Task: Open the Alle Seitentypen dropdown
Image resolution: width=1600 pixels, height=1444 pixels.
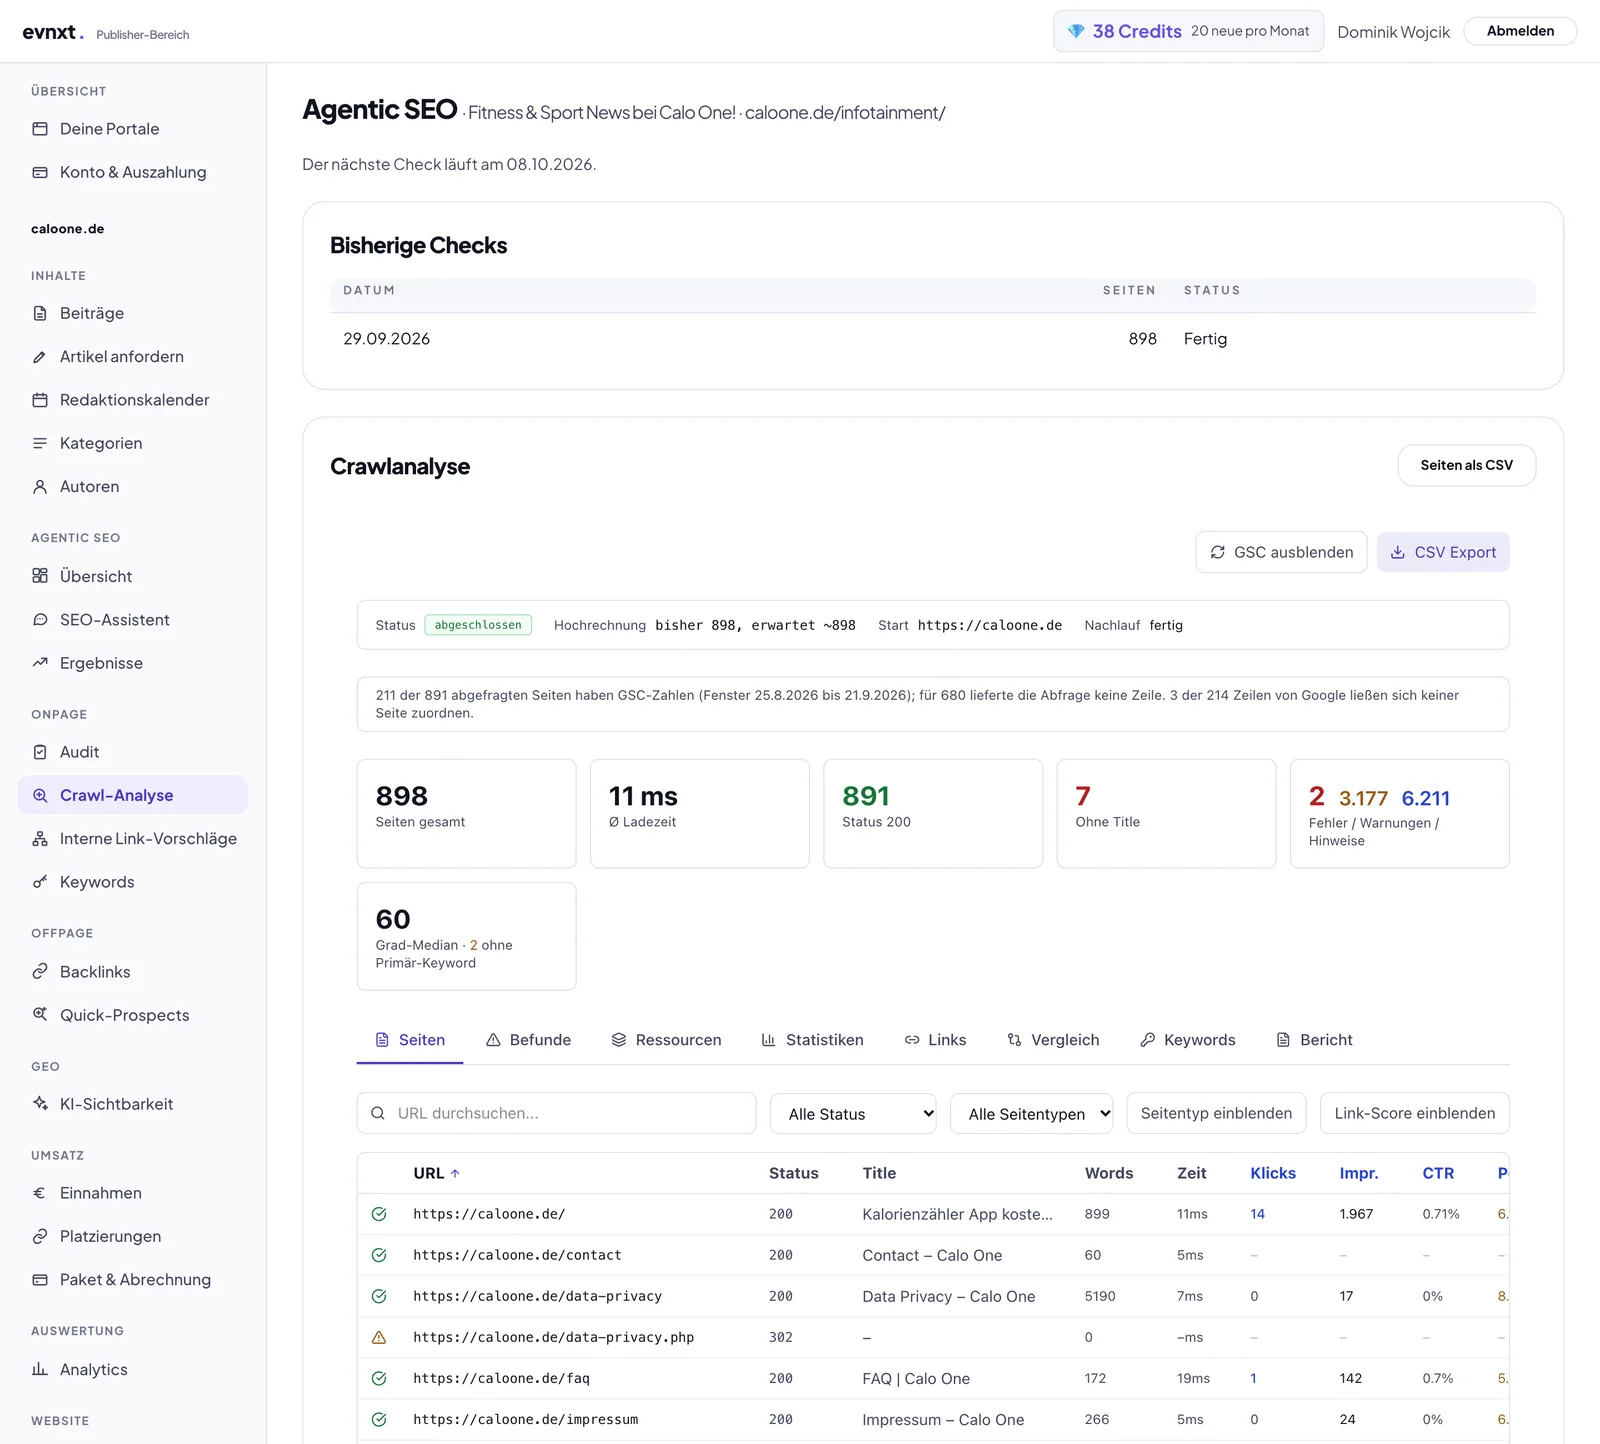Action: click(1031, 1113)
